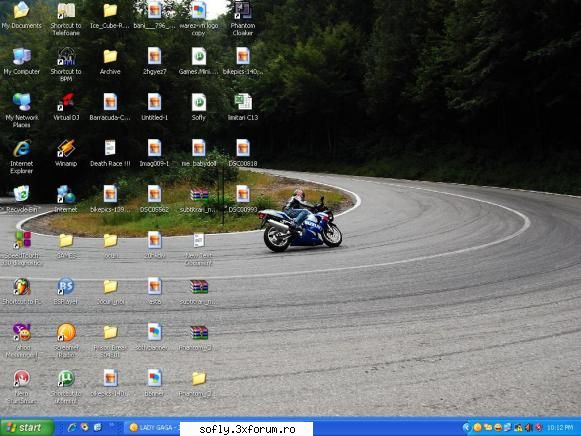Open the Phantom_C... WinRAR archive
581x436 pixels.
199,337
